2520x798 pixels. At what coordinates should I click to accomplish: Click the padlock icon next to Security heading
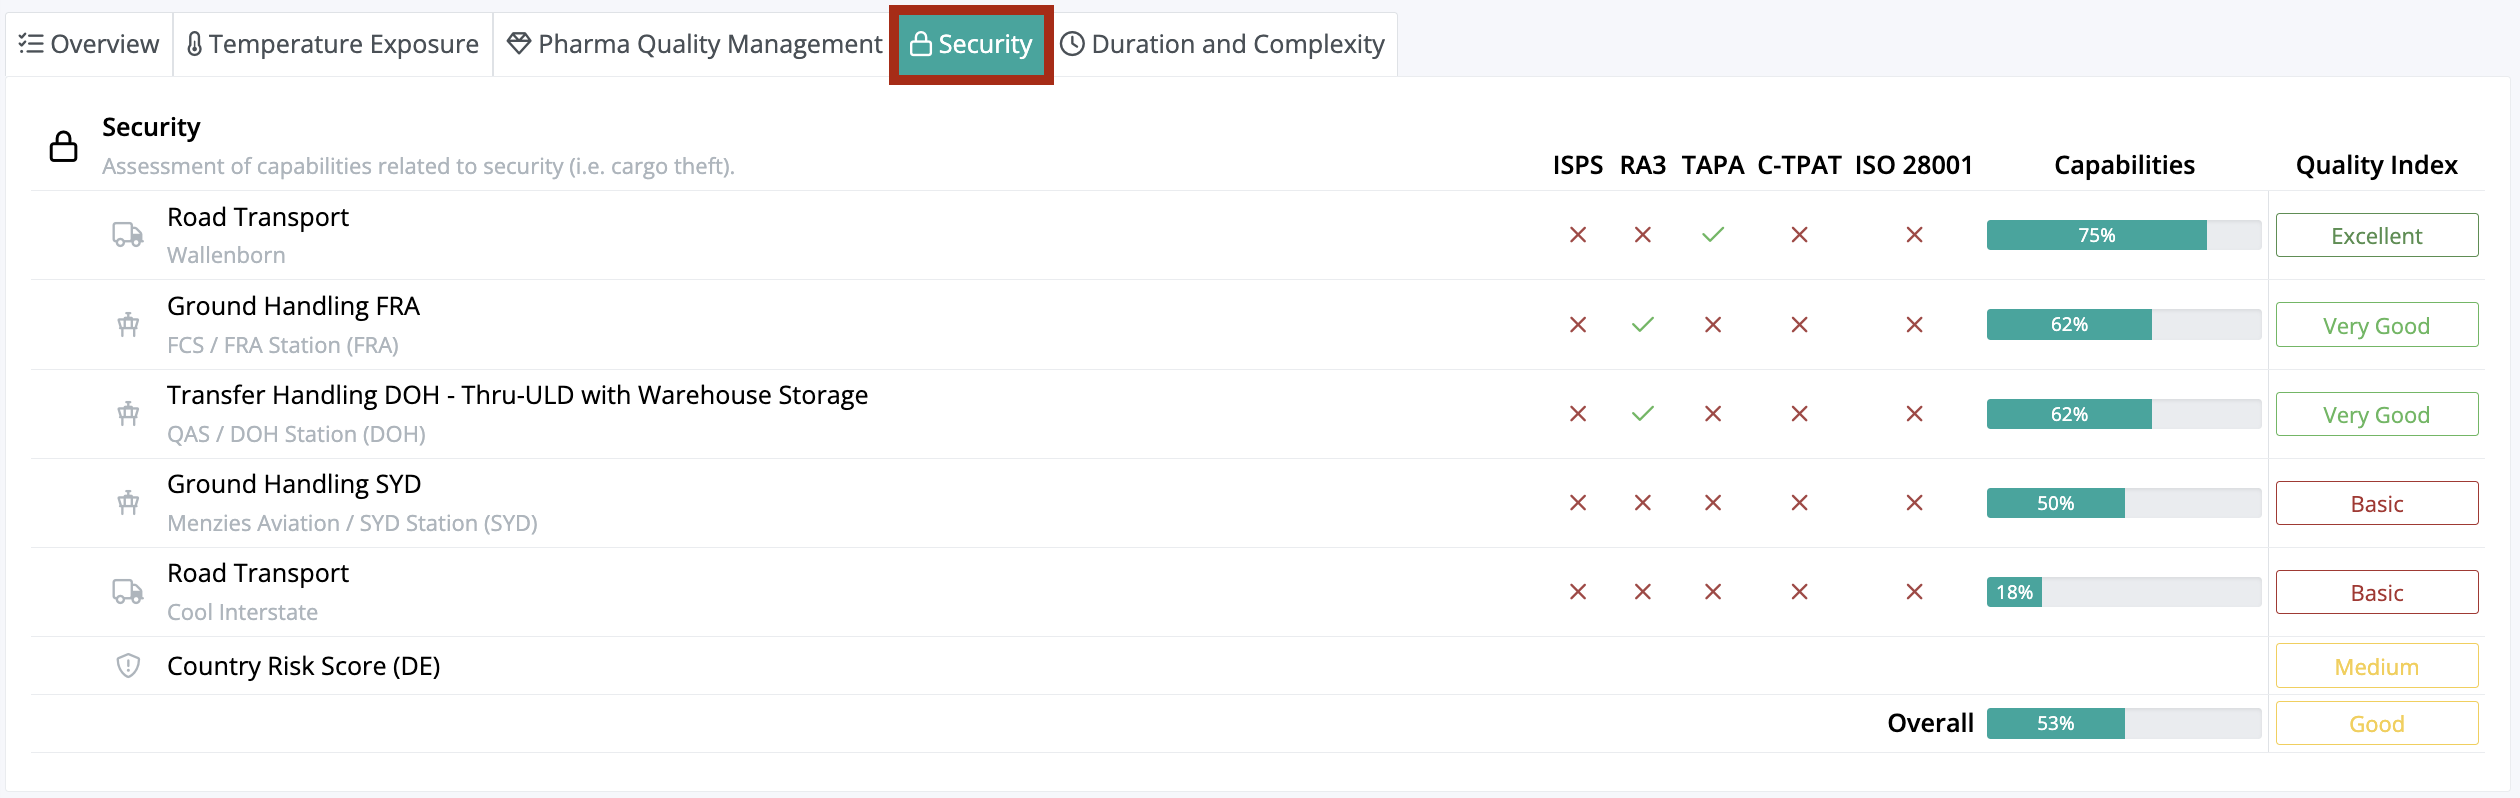(64, 146)
